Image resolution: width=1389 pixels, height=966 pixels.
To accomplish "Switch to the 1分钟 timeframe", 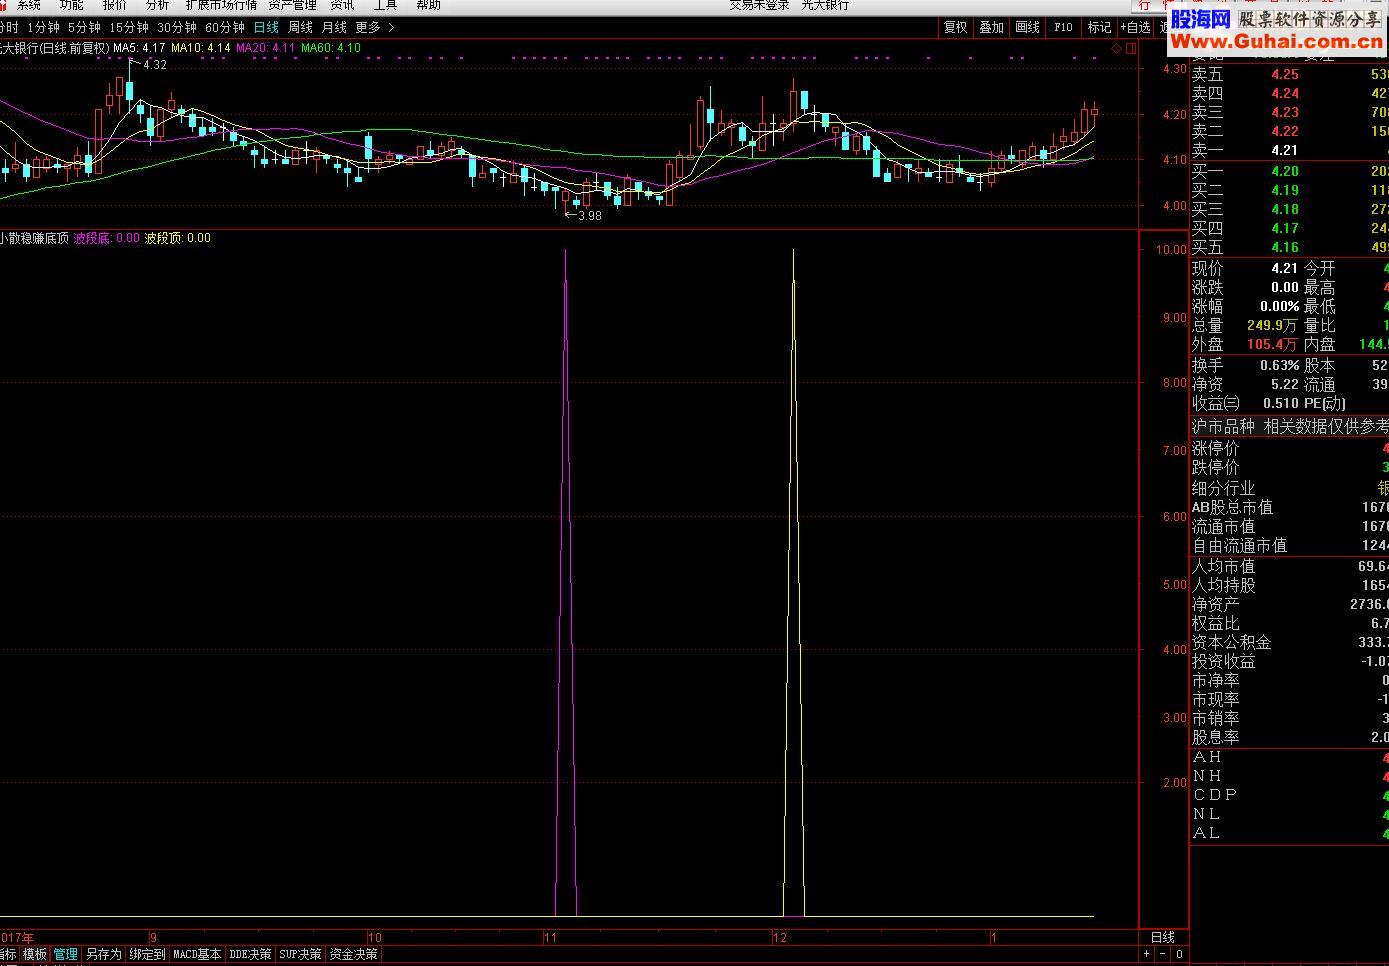I will (x=43, y=28).
